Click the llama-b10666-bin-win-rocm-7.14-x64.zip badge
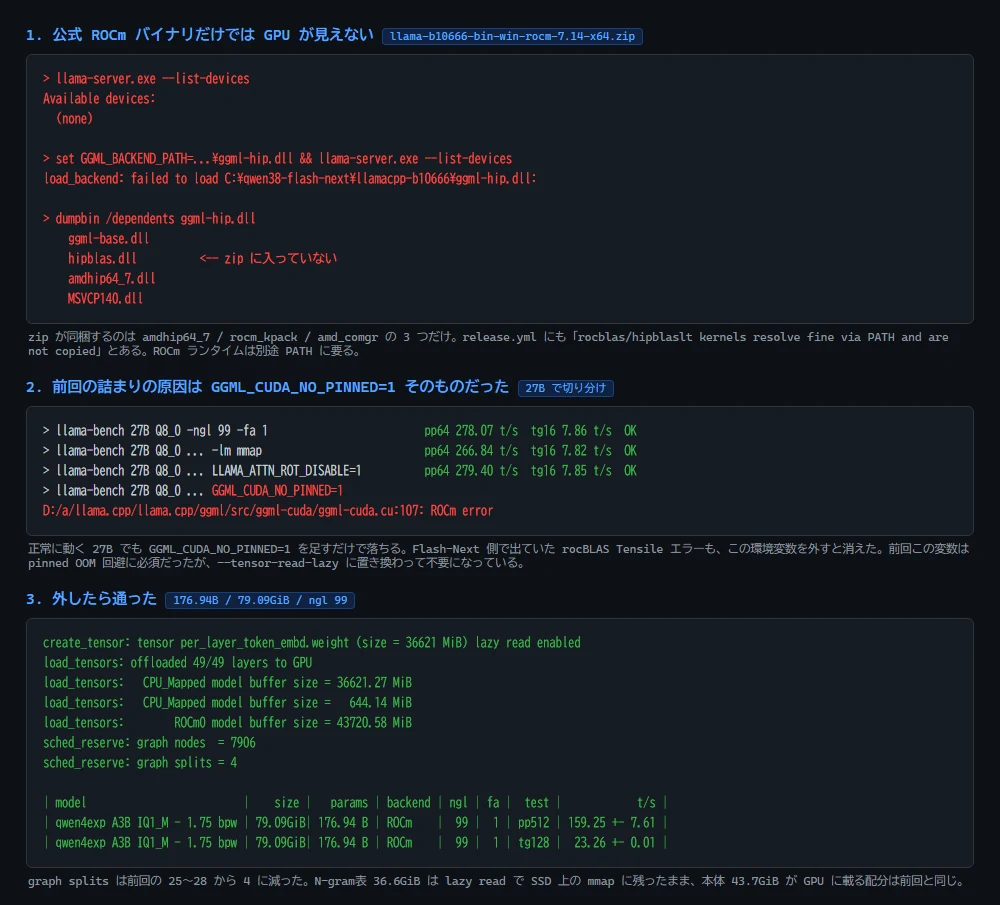Viewport: 1000px width, 905px height. click(512, 36)
